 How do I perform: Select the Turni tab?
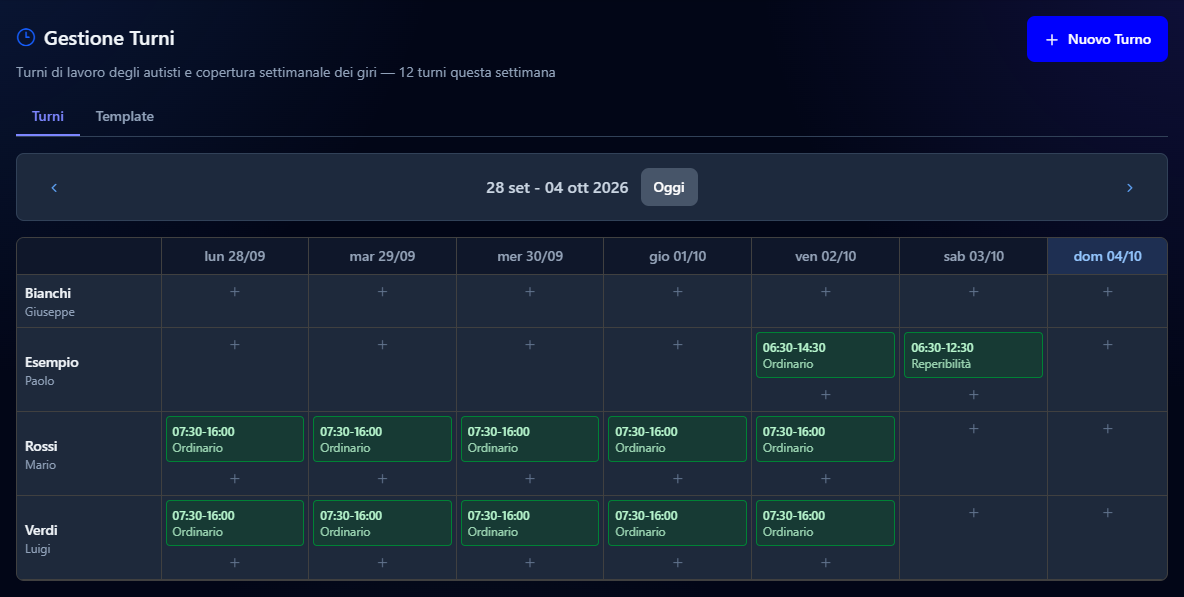click(x=48, y=116)
